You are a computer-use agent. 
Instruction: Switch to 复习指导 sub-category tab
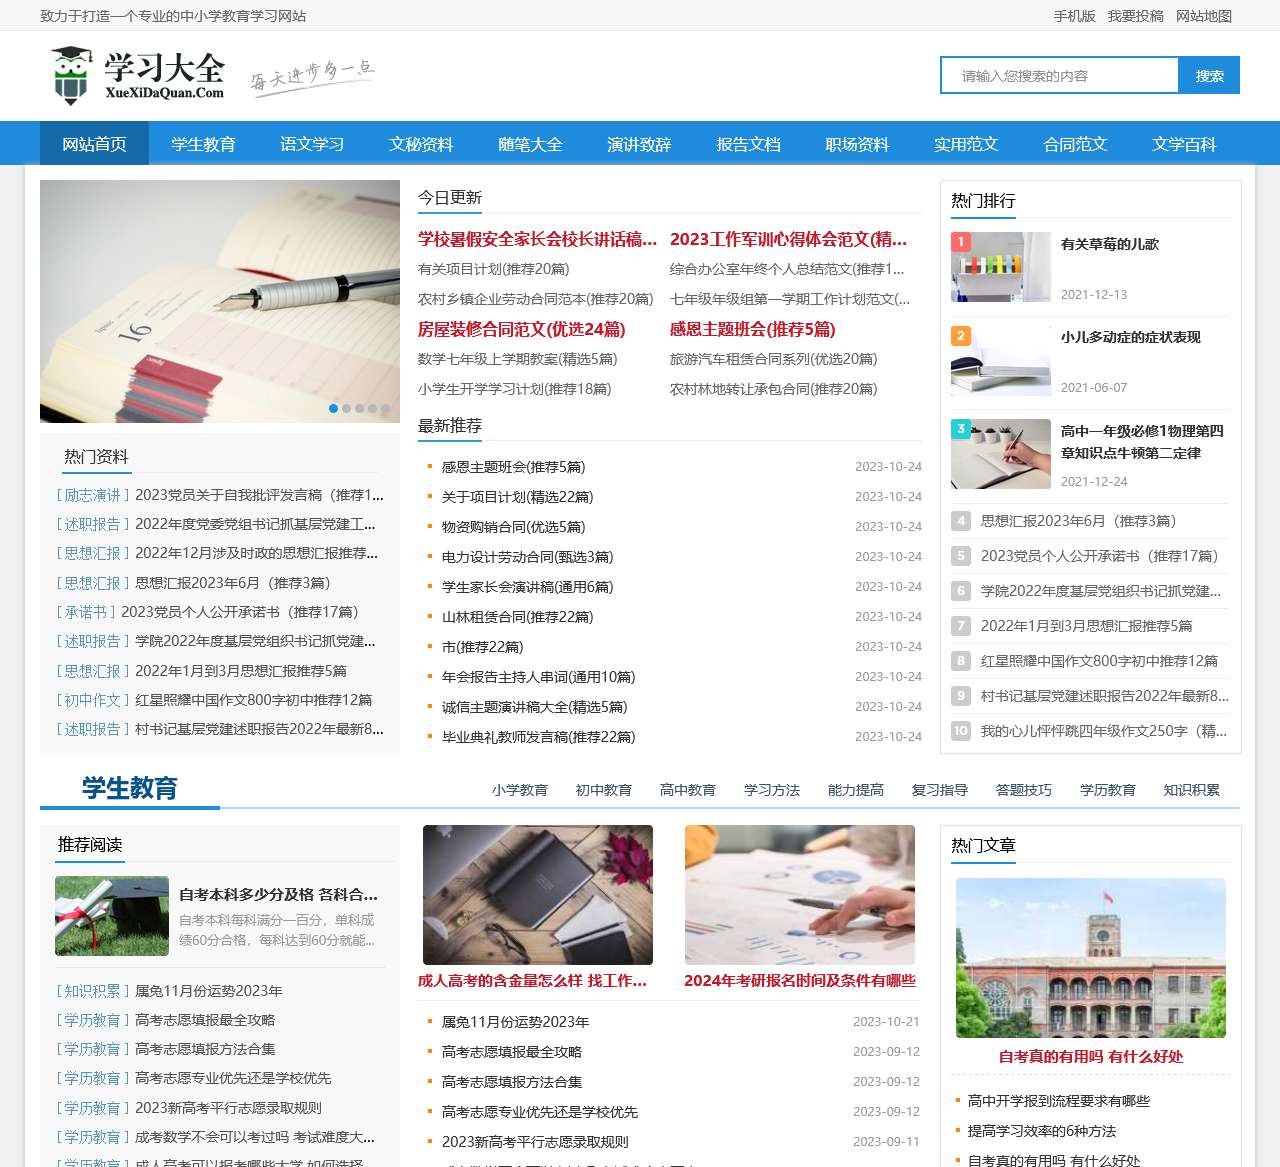pos(940,790)
